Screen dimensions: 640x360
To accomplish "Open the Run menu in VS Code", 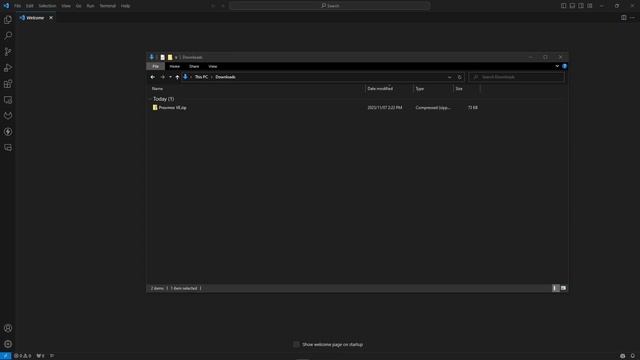I will click(90, 6).
